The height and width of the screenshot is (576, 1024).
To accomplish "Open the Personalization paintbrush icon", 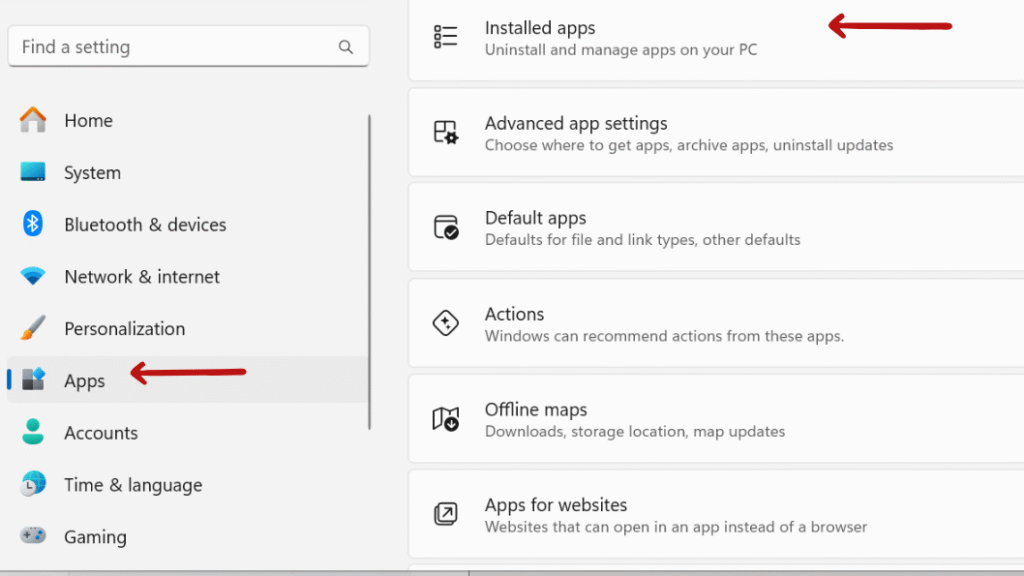I will [33, 328].
